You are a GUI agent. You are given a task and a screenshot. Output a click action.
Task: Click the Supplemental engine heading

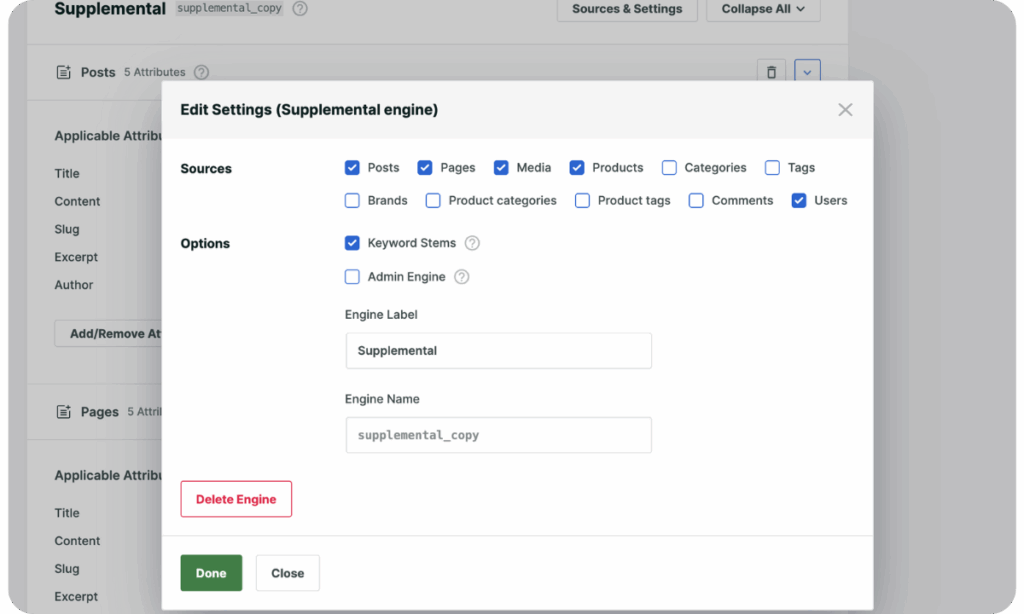110,8
